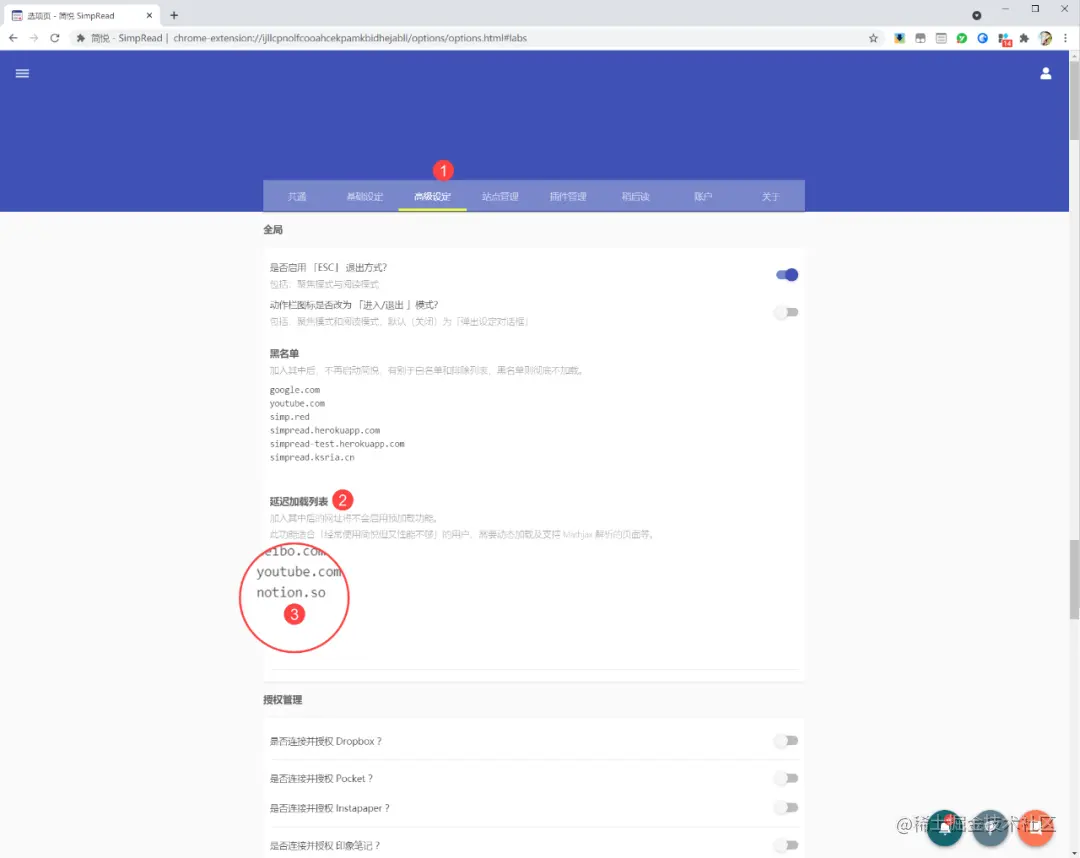Viewport: 1080px width, 858px height.
Task: Switch to the 基础设定 tab
Action: coord(364,196)
